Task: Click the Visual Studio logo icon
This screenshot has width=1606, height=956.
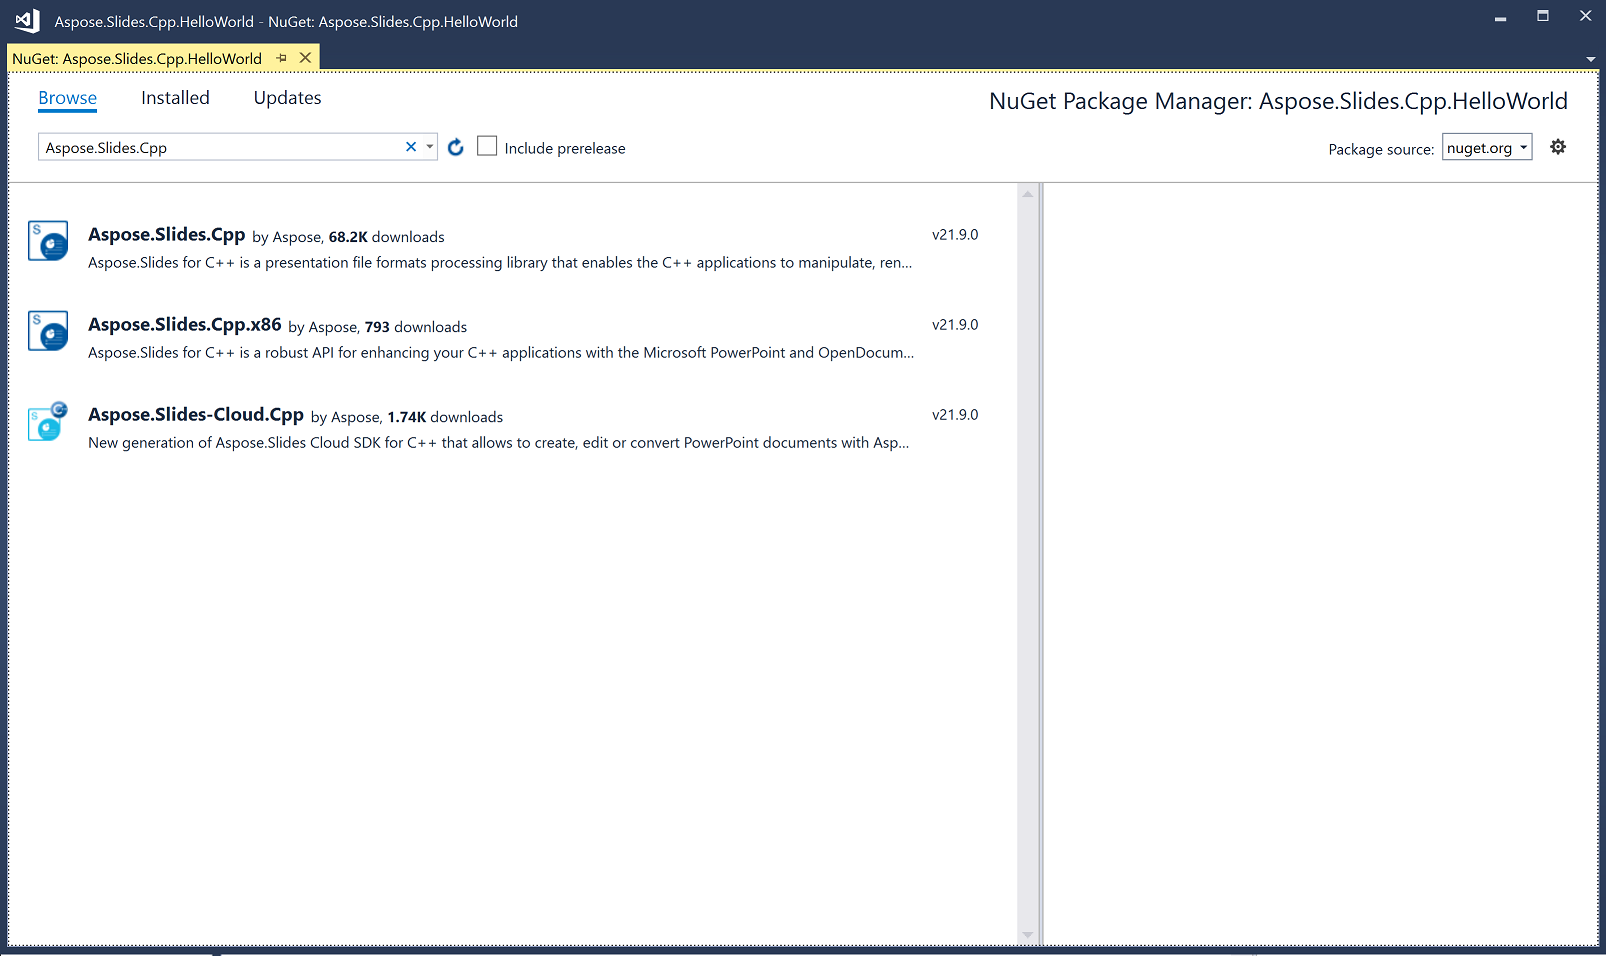Action: click(x=27, y=20)
